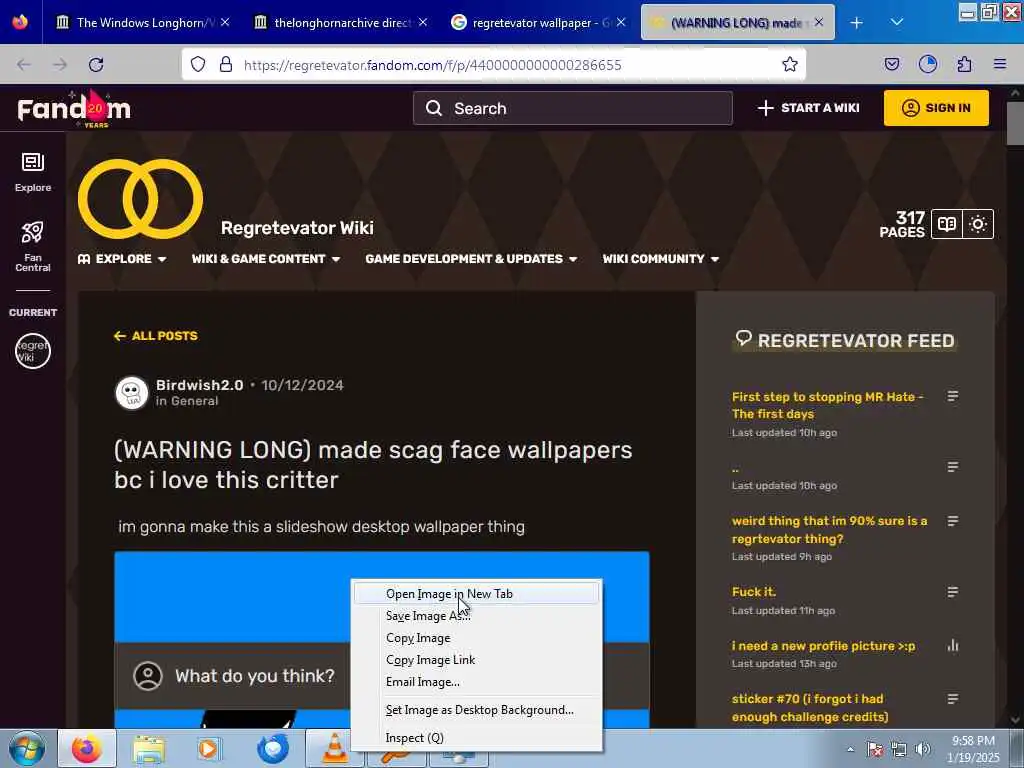Screen dimensions: 1024x768
Task: Open the Firefox account circle icon
Action: click(x=927, y=64)
